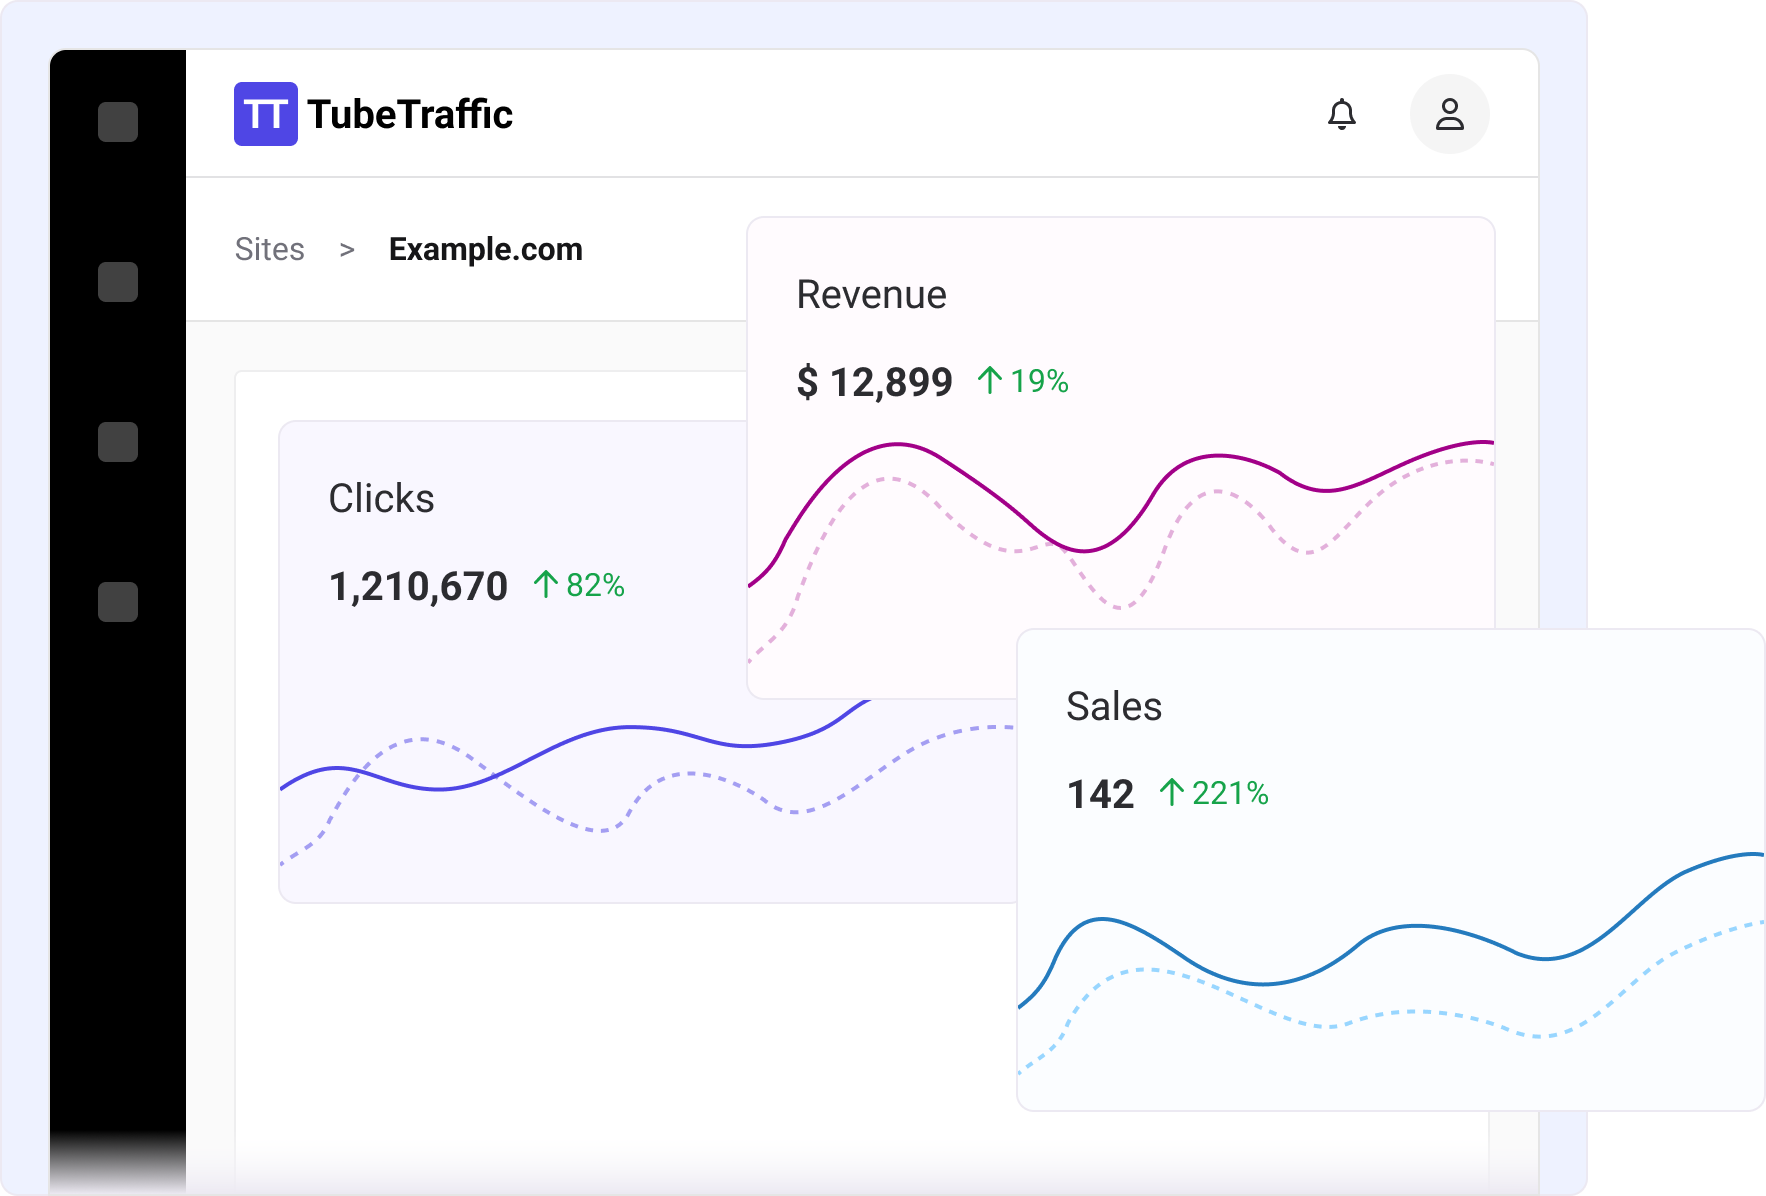Open the Sales card title
Image resolution: width=1766 pixels, height=1196 pixels.
pos(1113,706)
